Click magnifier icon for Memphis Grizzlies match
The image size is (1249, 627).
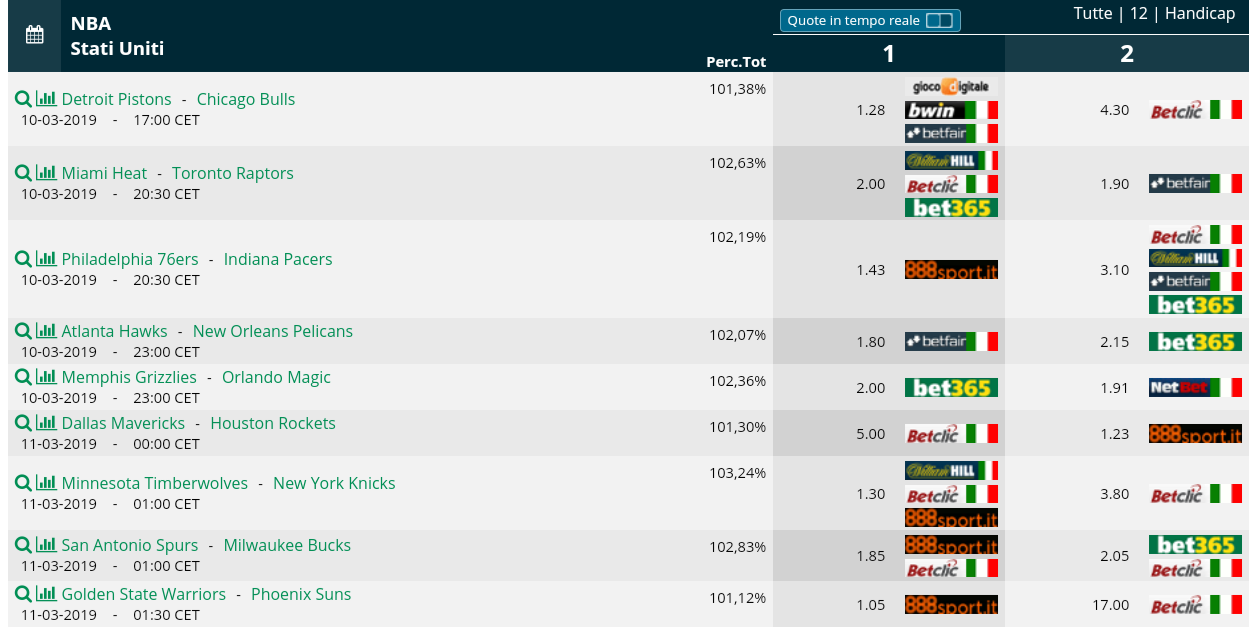pos(23,377)
